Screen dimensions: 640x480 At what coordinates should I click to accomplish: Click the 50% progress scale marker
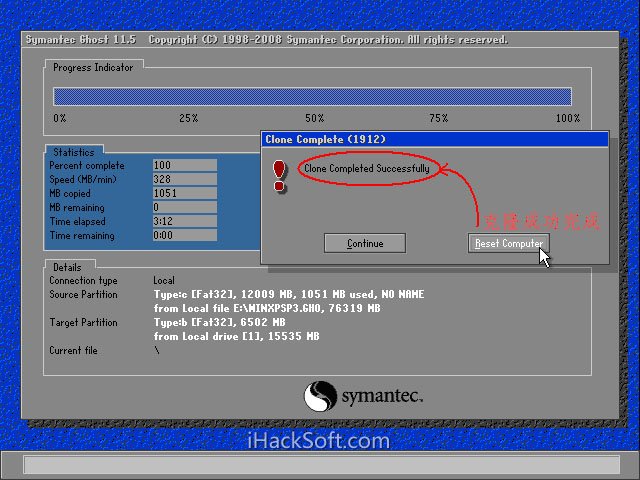(314, 118)
